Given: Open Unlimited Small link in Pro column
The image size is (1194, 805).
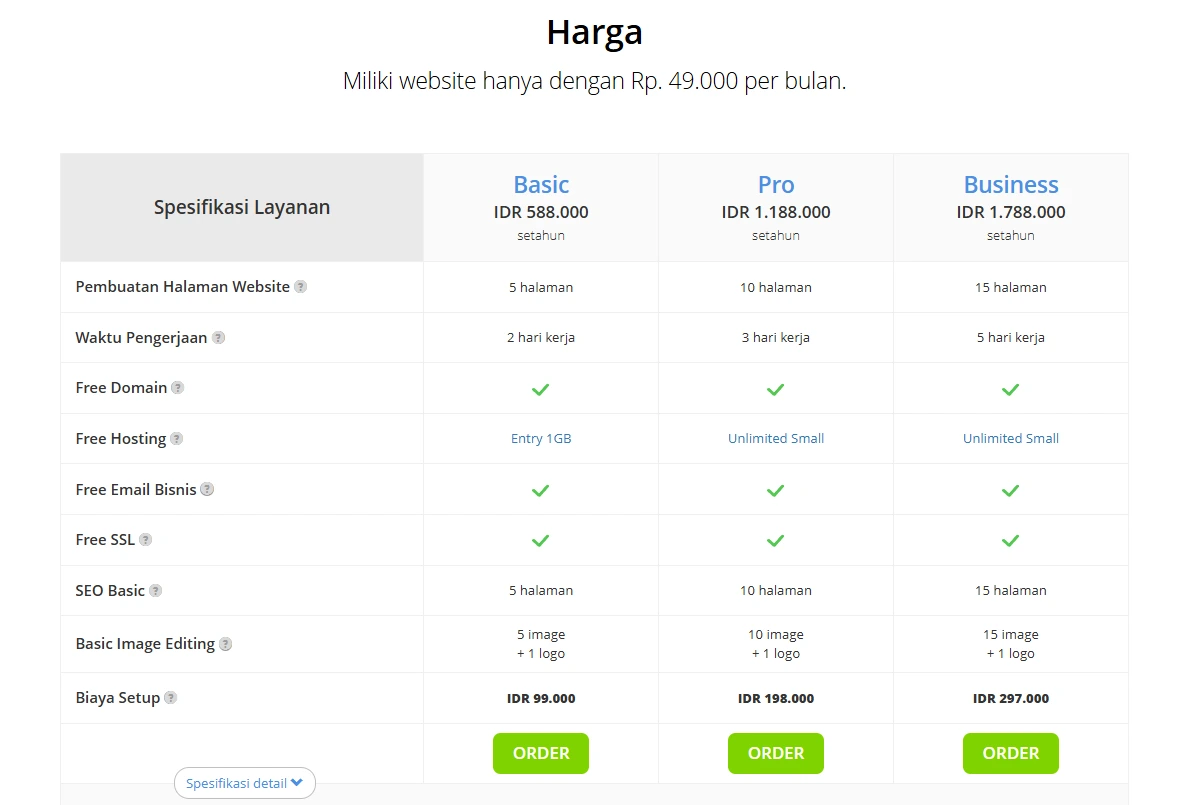Looking at the screenshot, I should pyautogui.click(x=775, y=439).
